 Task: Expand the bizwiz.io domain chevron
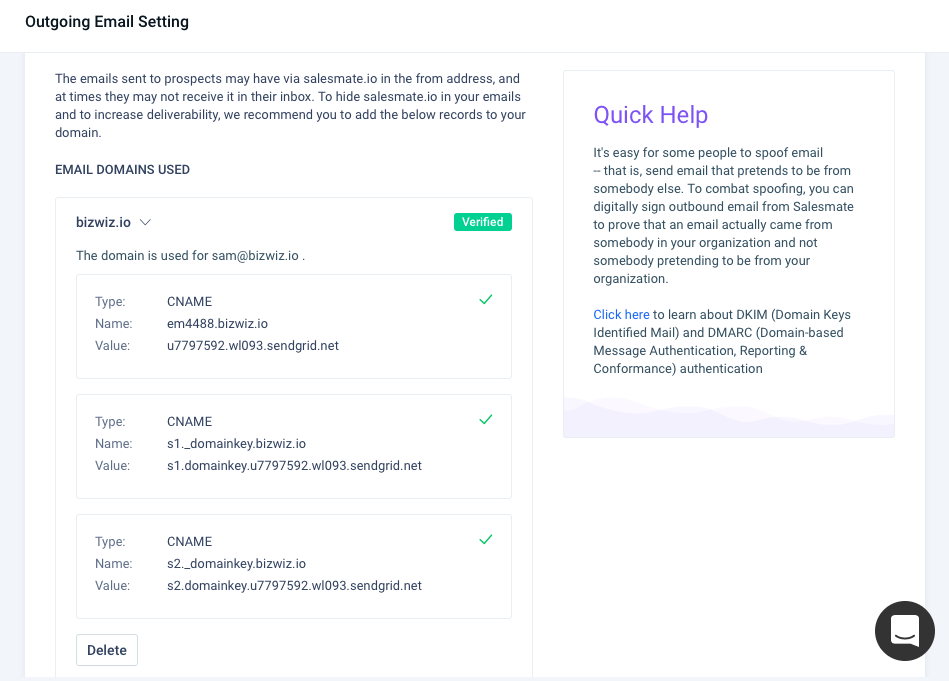pyautogui.click(x=145, y=223)
